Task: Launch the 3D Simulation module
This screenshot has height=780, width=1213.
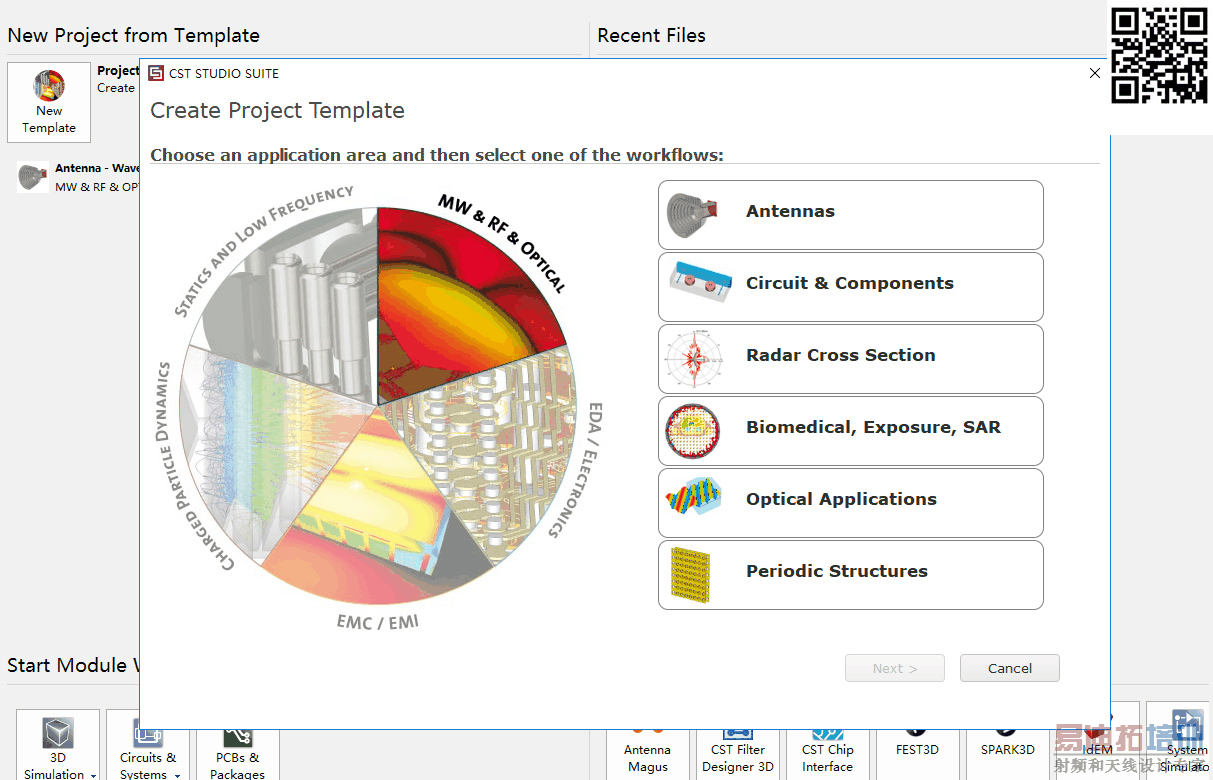Action: point(58,746)
